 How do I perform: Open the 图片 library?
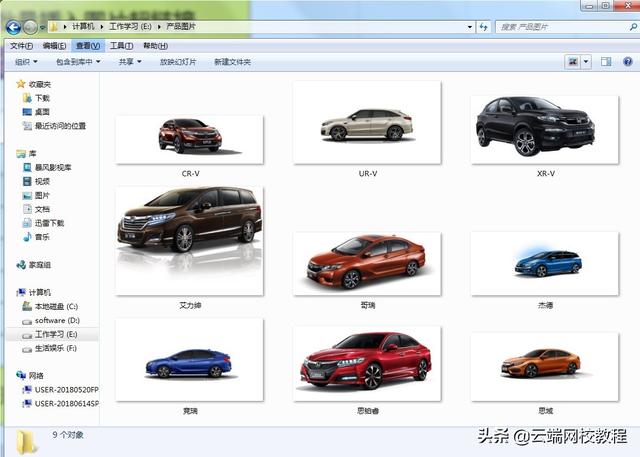(42, 195)
